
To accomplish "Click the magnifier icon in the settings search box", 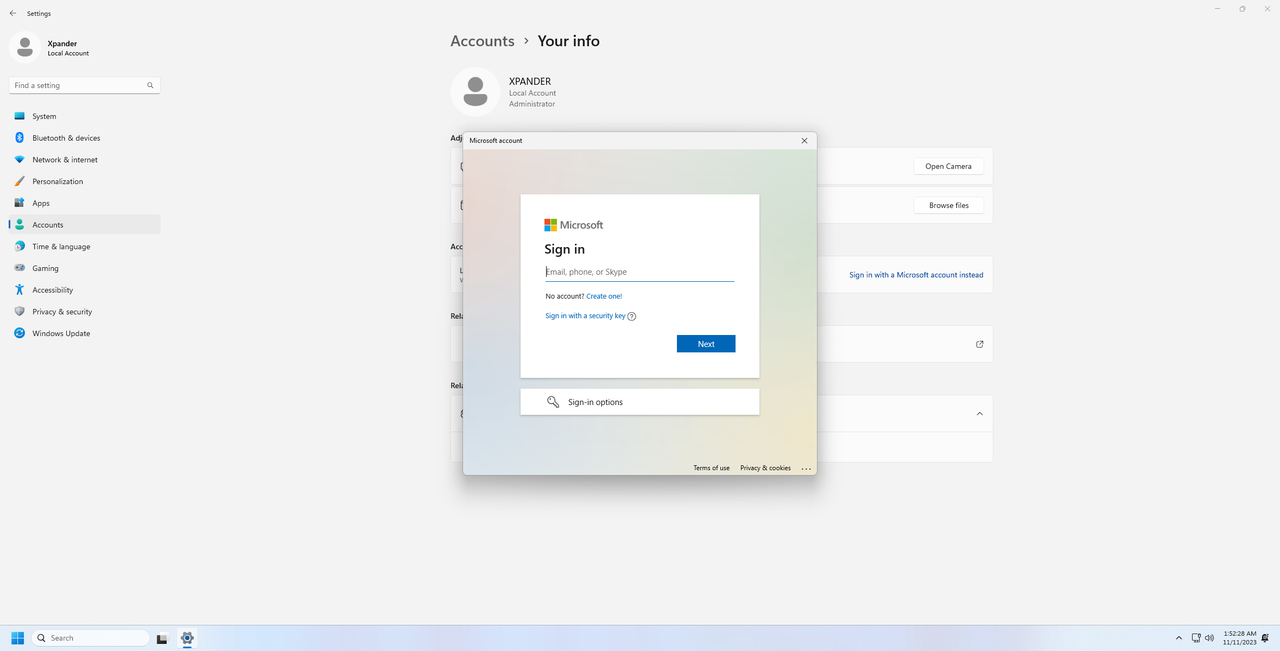I will click(150, 85).
